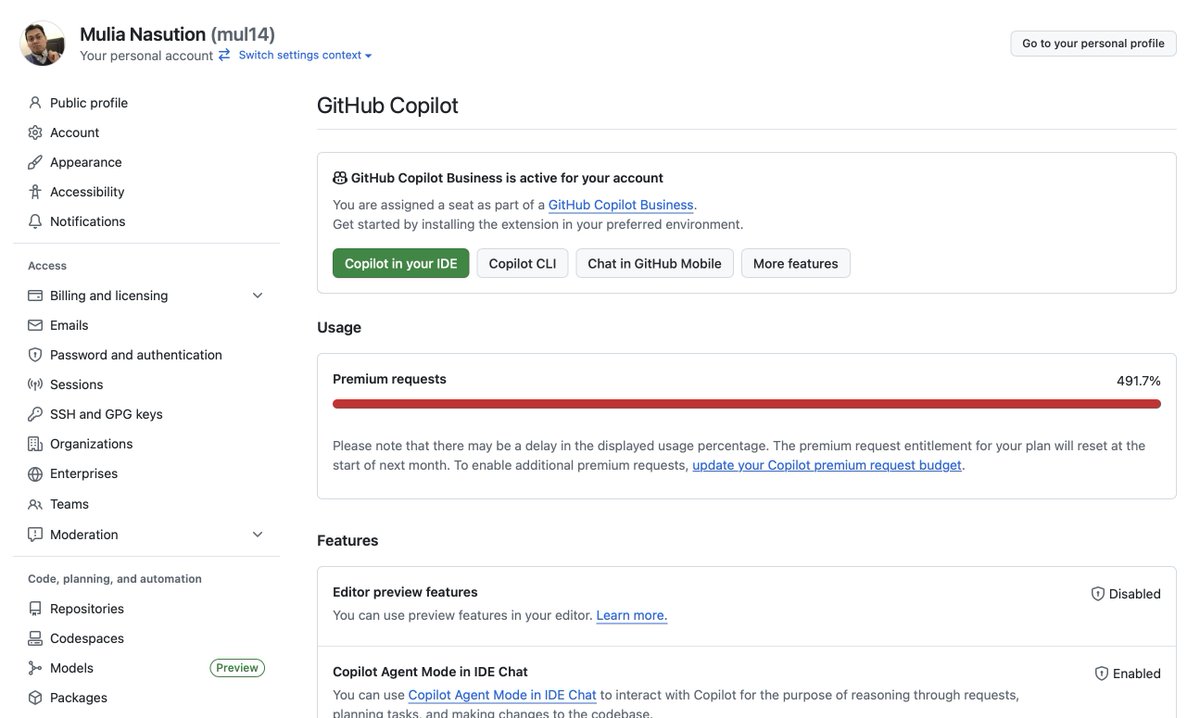Click the Appearance paintbrush icon
This screenshot has width=1200, height=718.
[x=35, y=162]
